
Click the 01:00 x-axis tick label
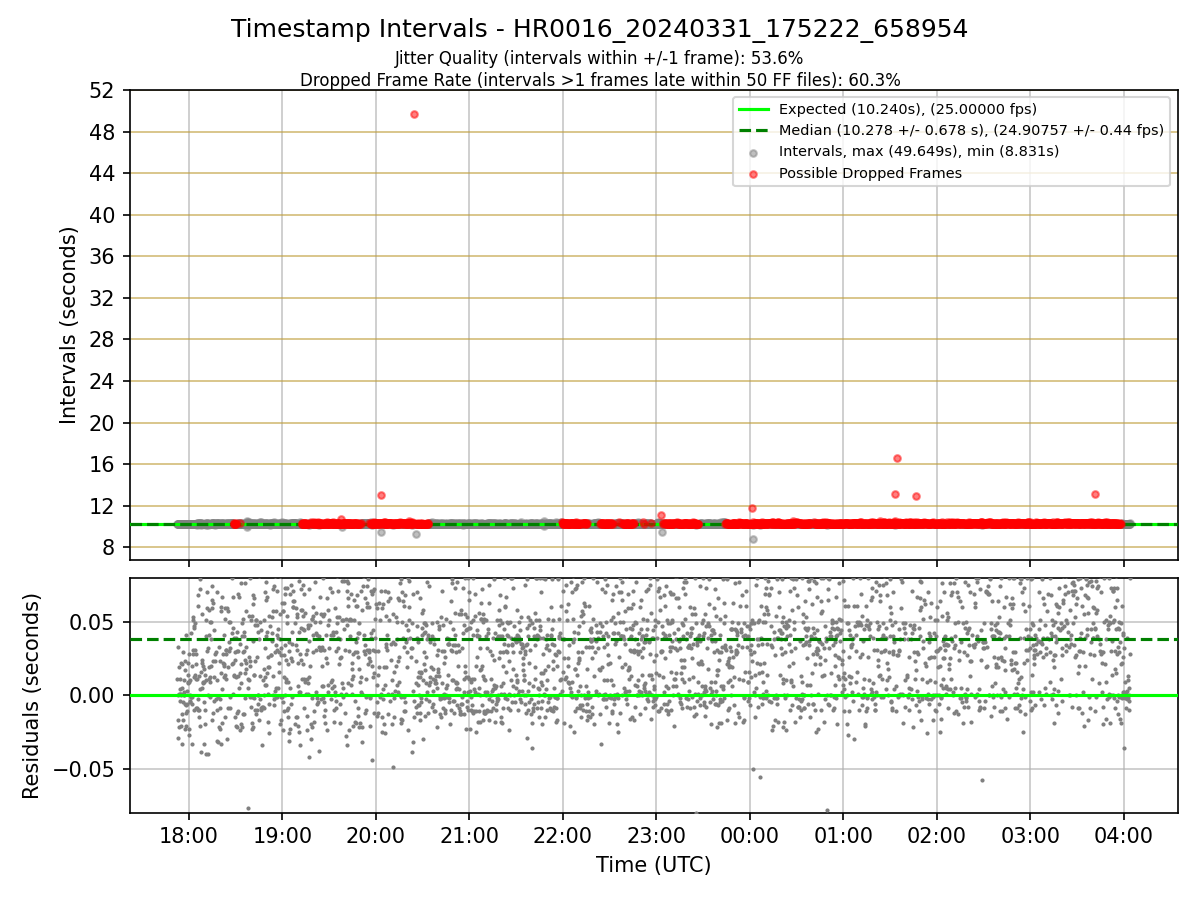843,834
